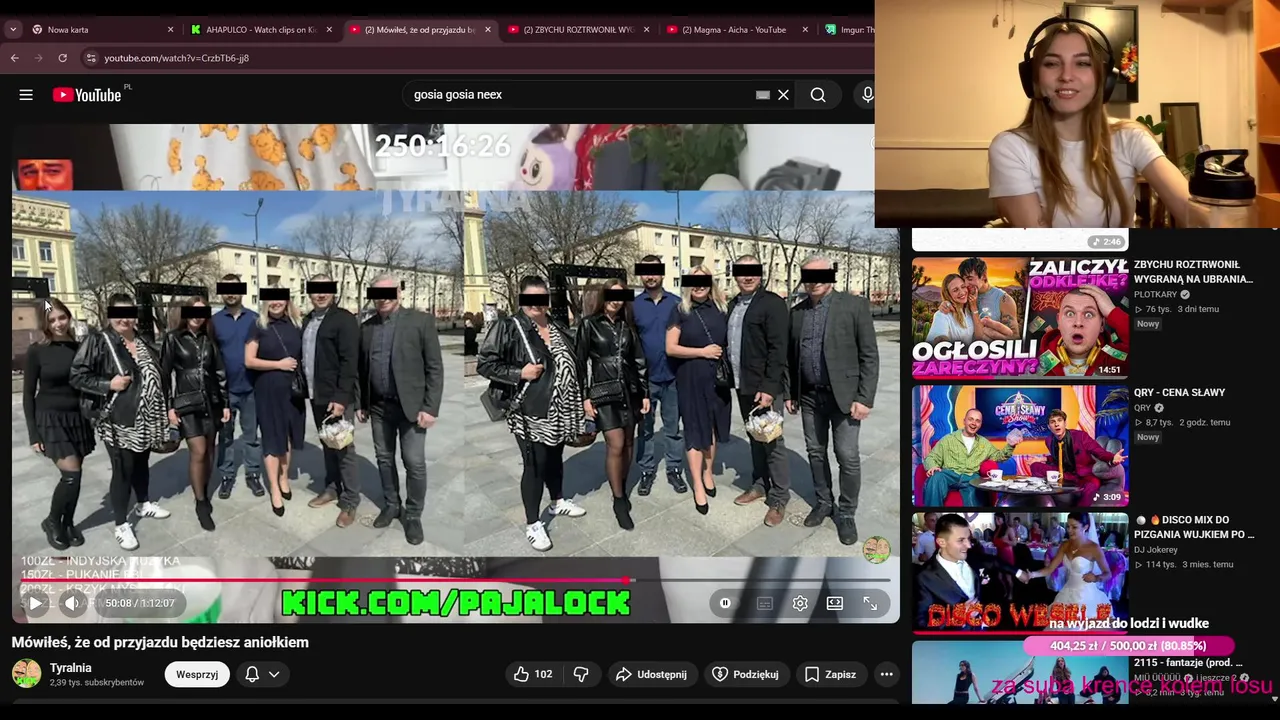Click the notification bell icon
Viewport: 1280px width, 720px height.
point(252,674)
